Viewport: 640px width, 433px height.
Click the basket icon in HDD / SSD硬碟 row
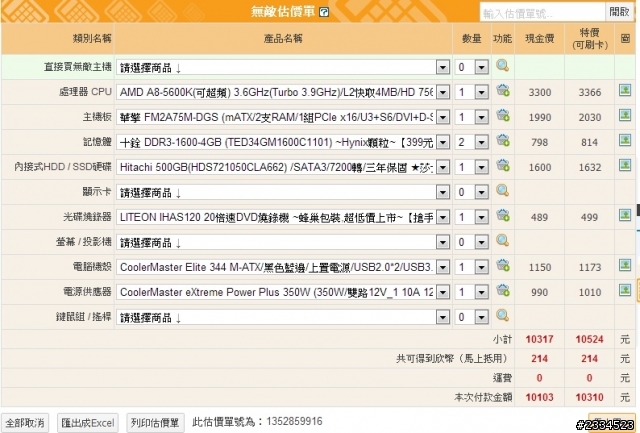pos(503,165)
